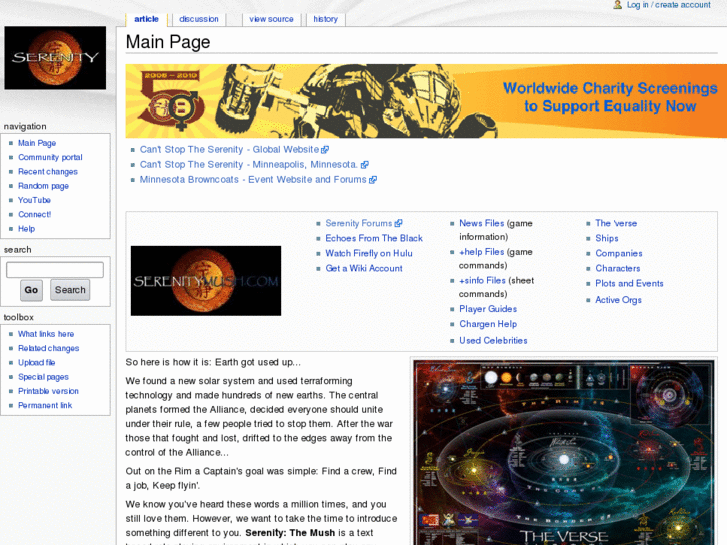Open Related changes in toolbox
This screenshot has height=545, width=727.
[x=49, y=348]
